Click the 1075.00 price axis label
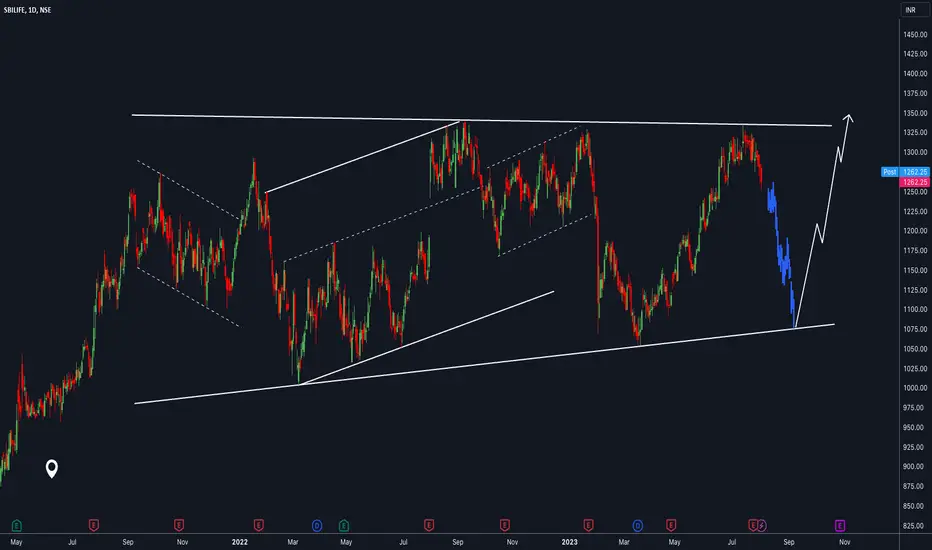 915,329
